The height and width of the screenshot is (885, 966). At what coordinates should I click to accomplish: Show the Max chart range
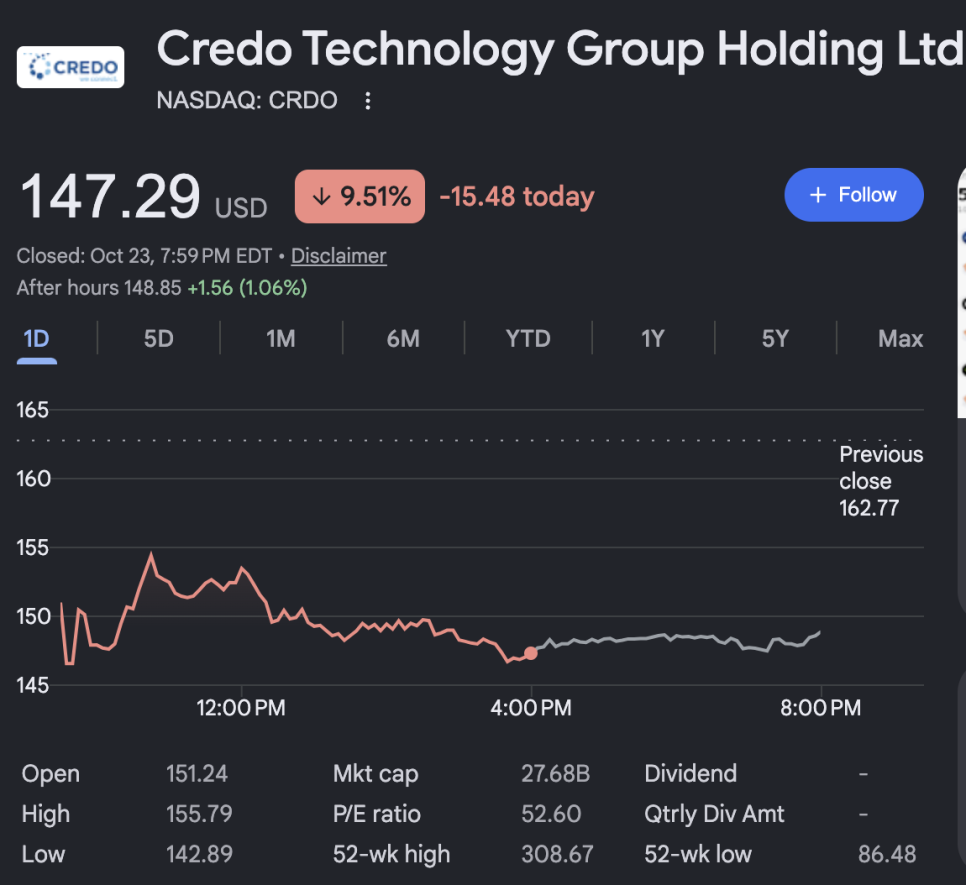point(900,339)
